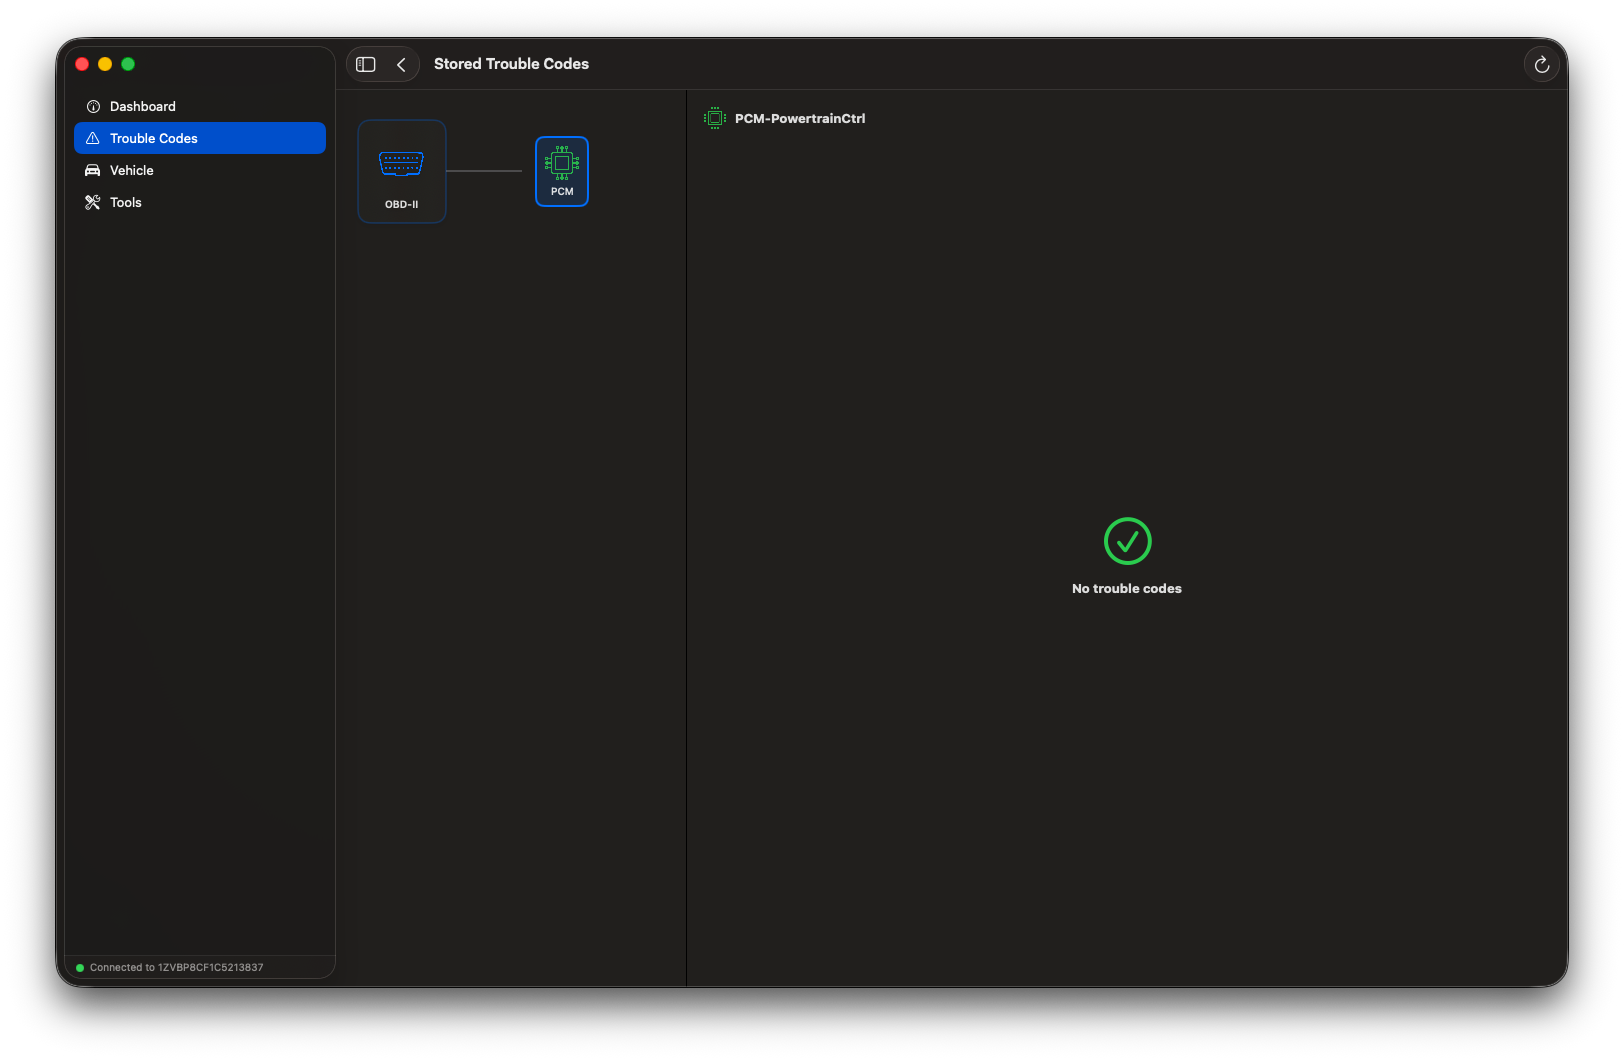1624x1061 pixels.
Task: Select Trouble Codes in the sidebar
Action: click(x=200, y=138)
